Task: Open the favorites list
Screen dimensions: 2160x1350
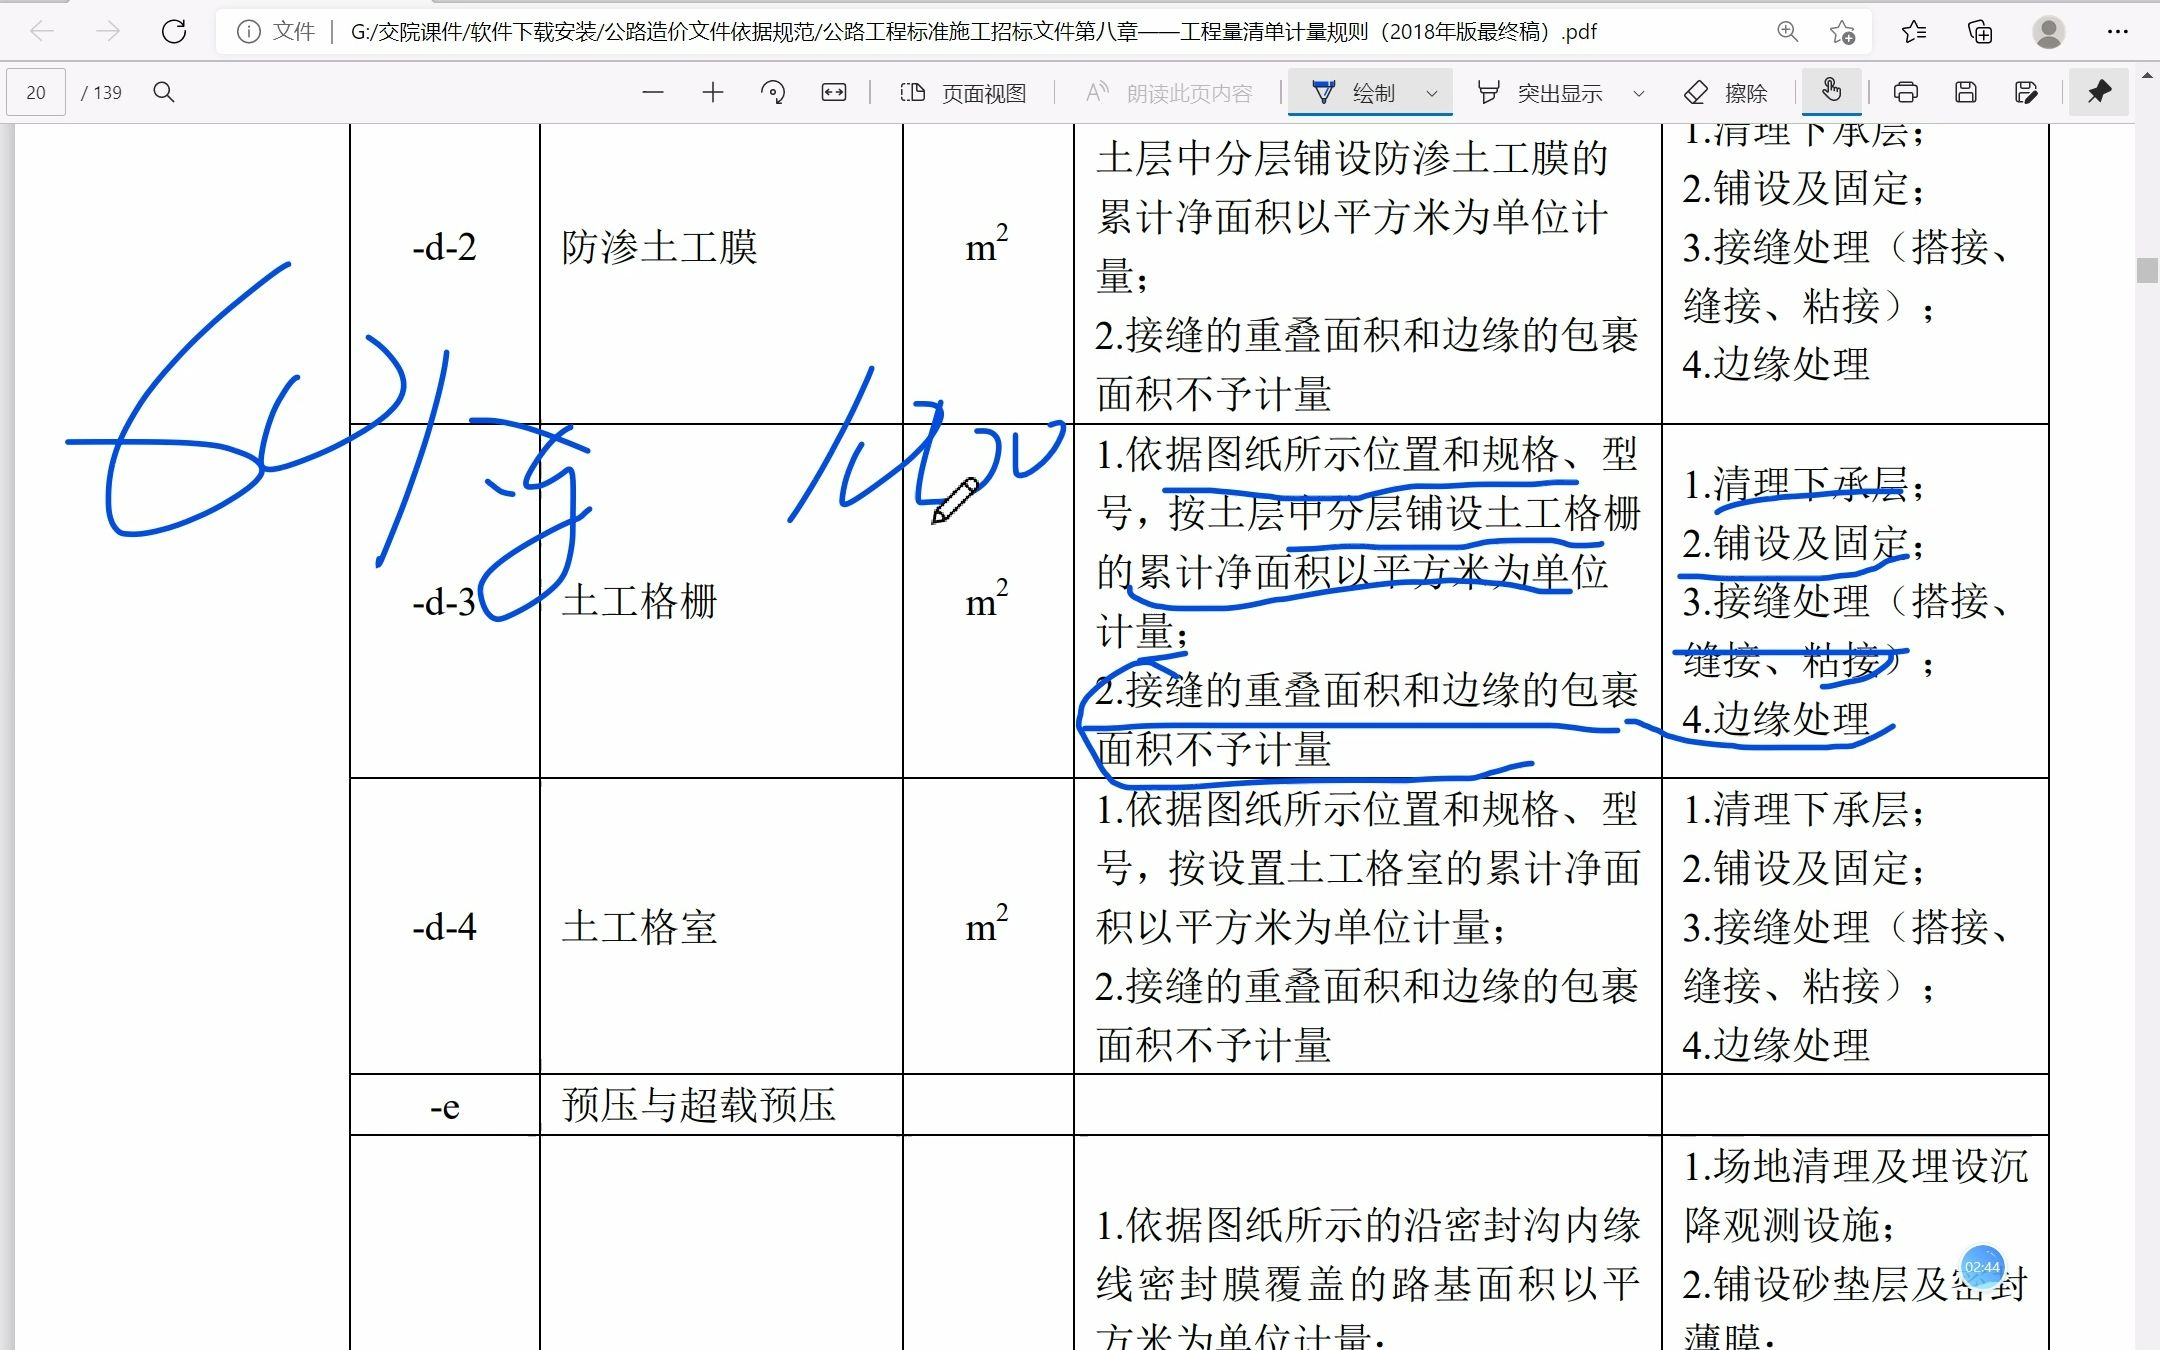Action: point(1913,32)
